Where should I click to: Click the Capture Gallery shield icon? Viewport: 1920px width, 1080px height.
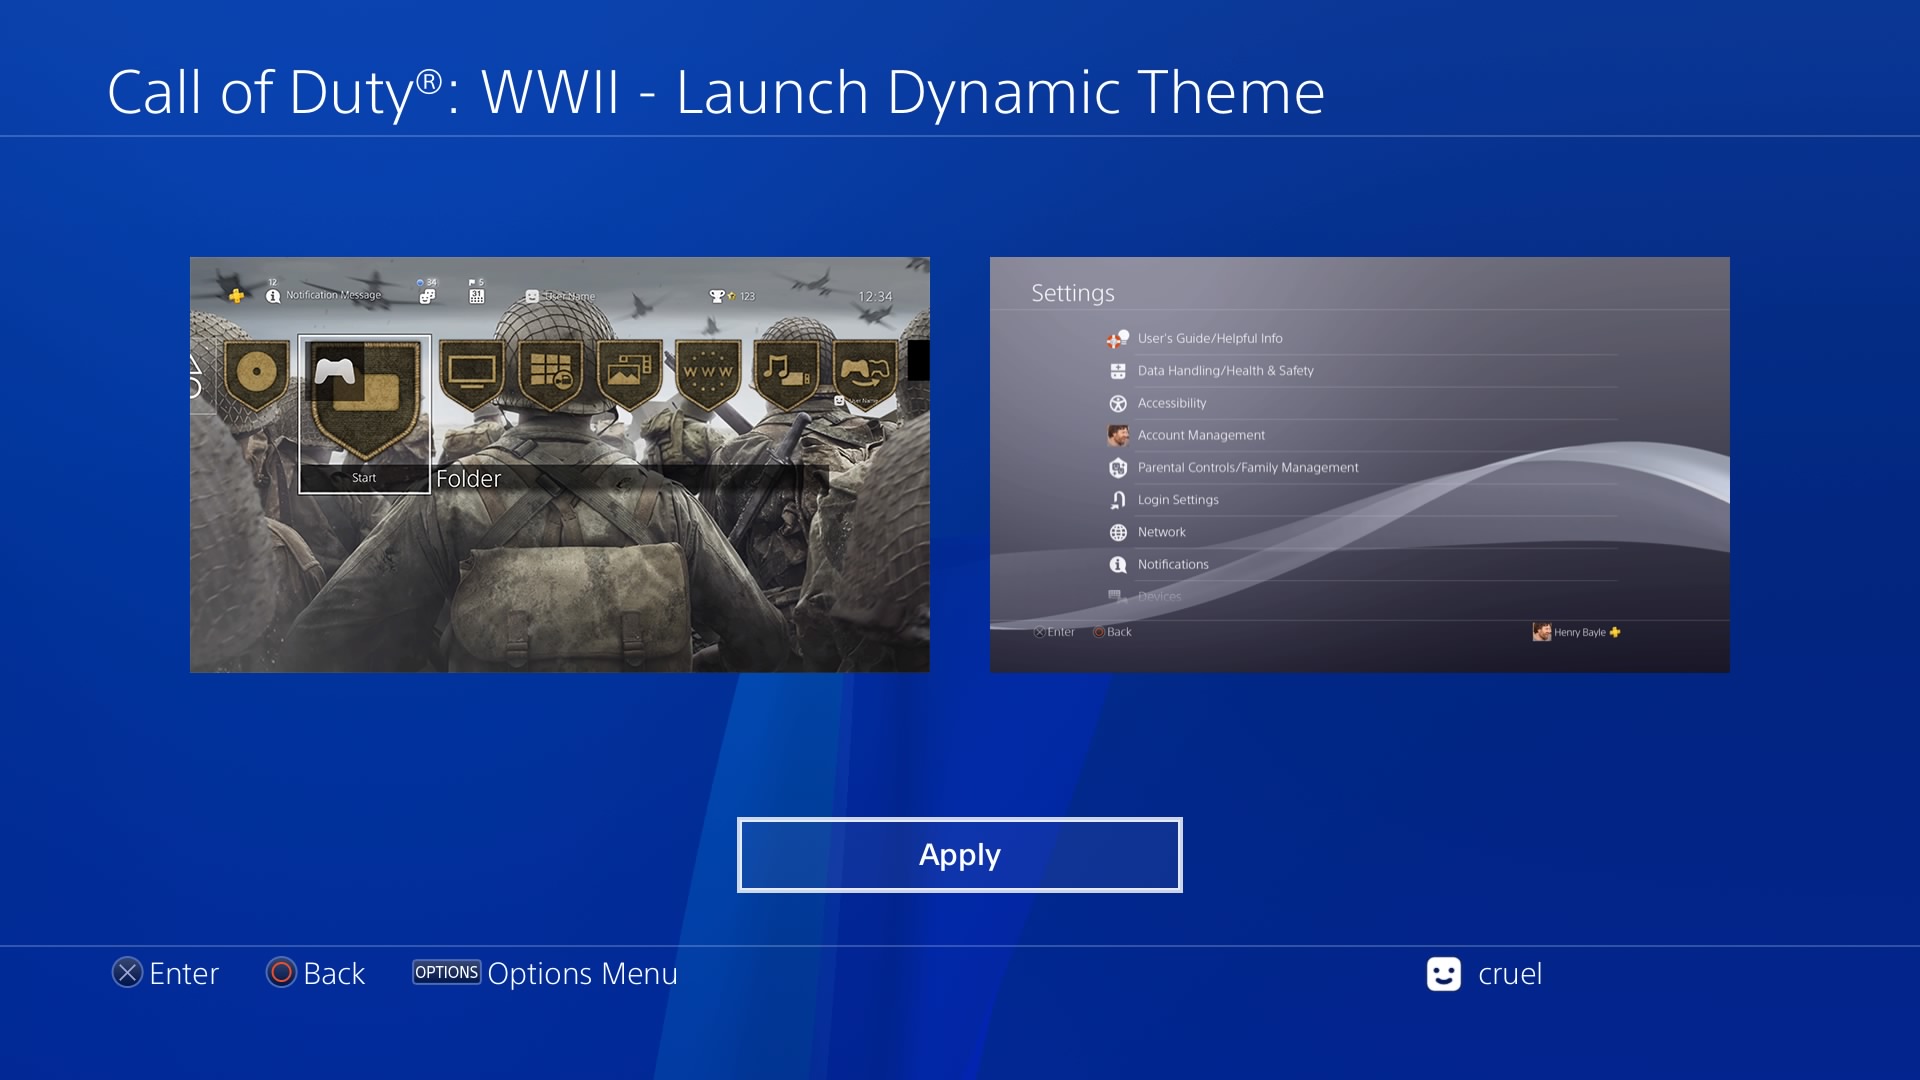point(629,375)
